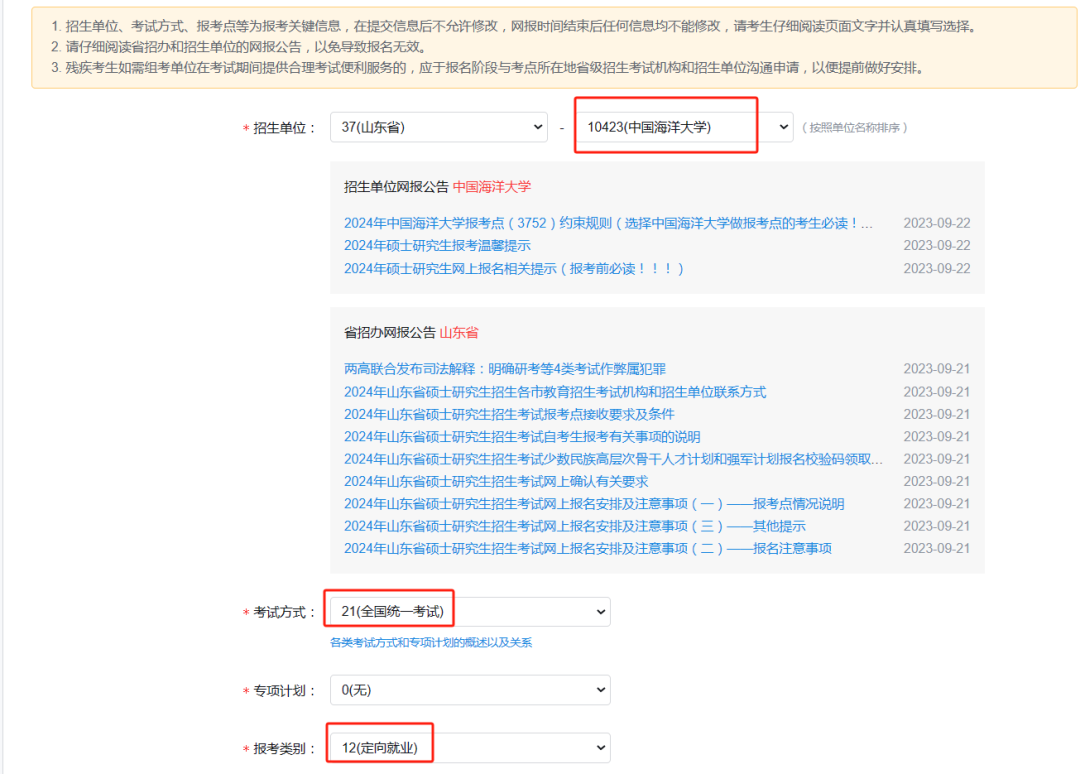Screen dimensions: 1080x774
Task: Open the 报考类别 12(定向就业) dropdown
Action: [470, 748]
